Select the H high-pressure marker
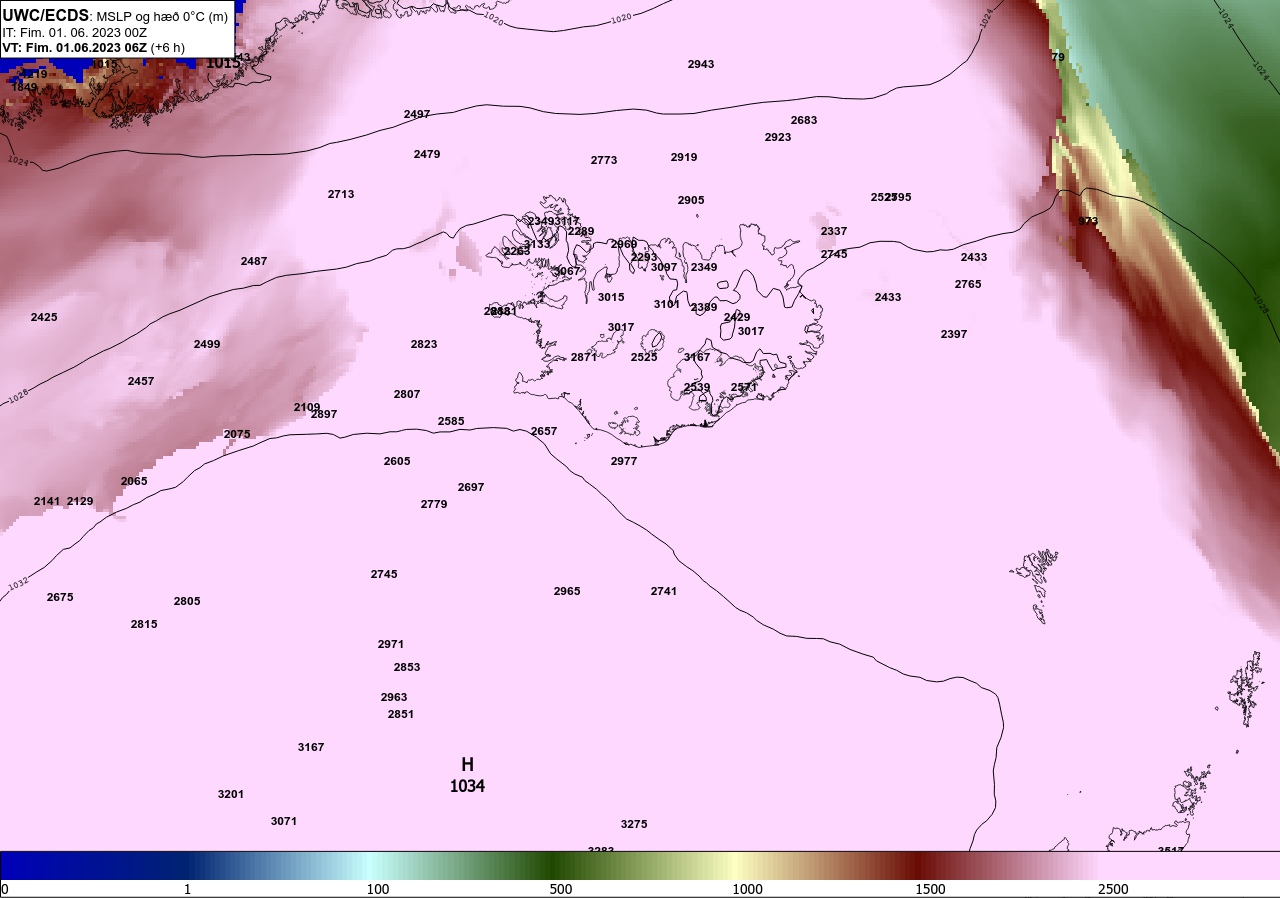 tap(467, 765)
